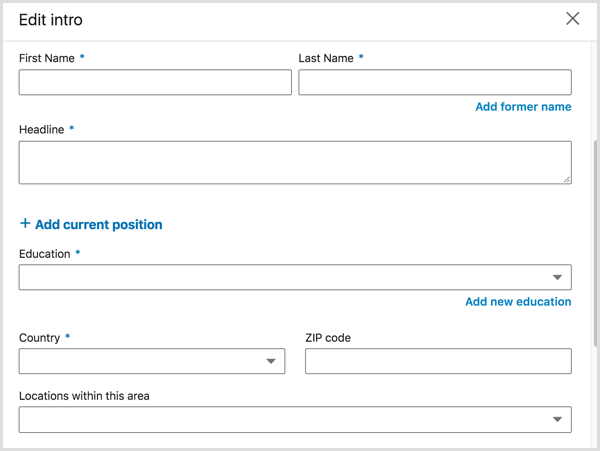
Task: Click the Add former name link
Action: pyautogui.click(x=523, y=107)
